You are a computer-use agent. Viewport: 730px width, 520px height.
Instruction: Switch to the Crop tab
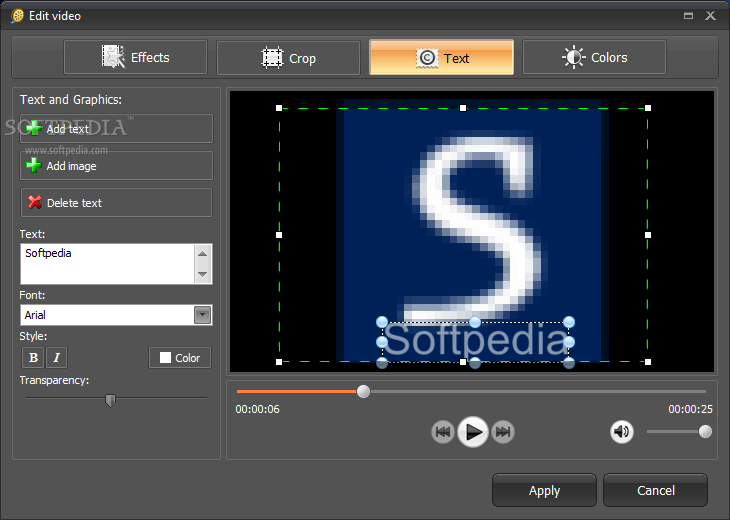click(x=288, y=58)
